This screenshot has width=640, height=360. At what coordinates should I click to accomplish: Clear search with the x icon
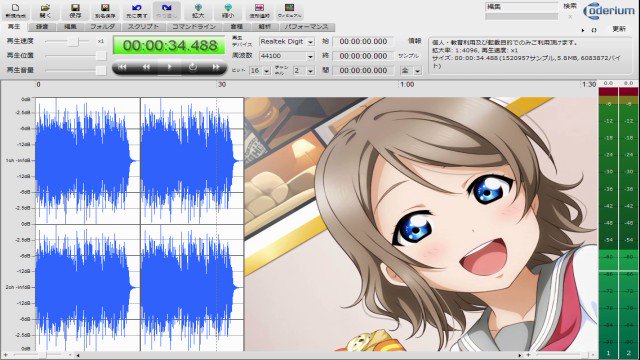tap(570, 17)
